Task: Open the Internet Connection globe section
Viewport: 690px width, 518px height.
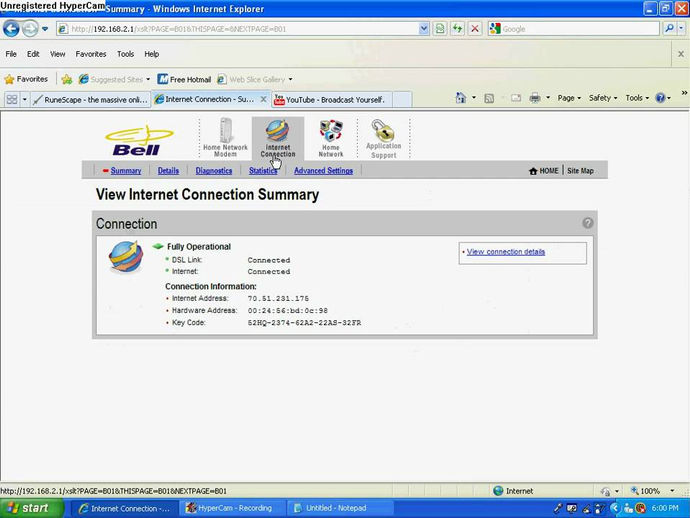Action: [x=278, y=138]
